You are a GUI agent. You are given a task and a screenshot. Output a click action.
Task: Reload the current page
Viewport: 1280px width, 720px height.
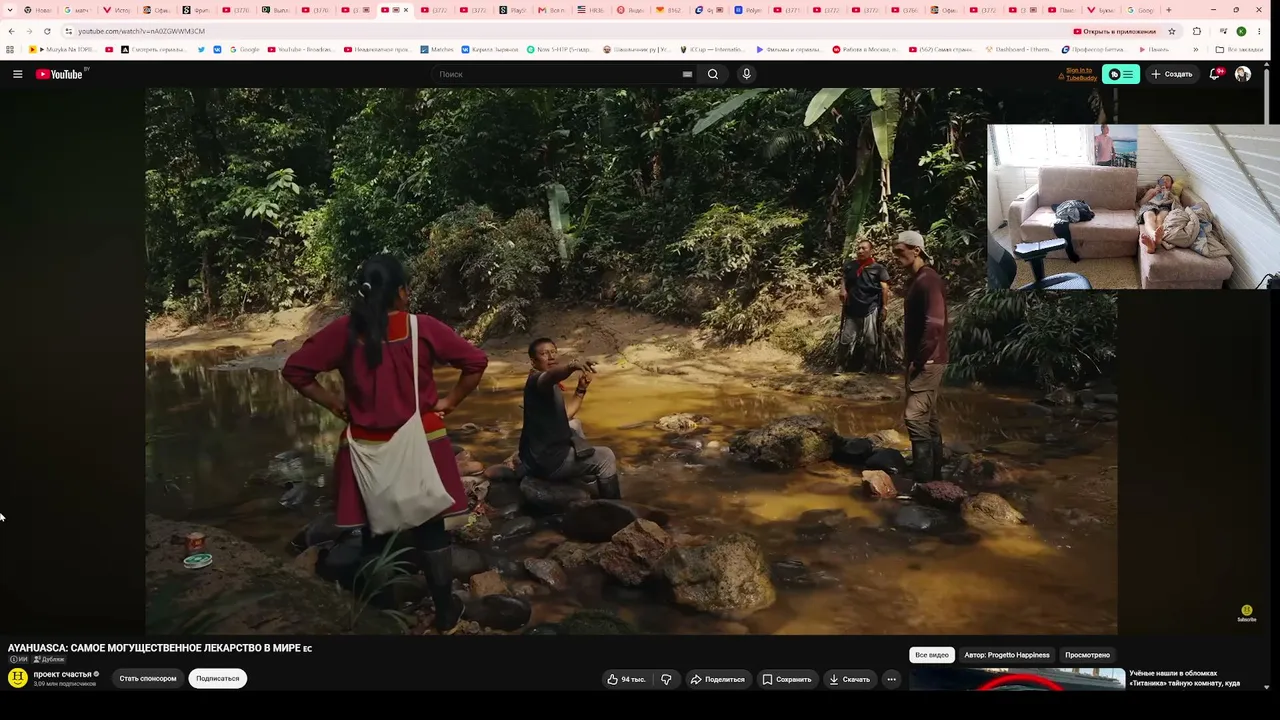(x=46, y=31)
